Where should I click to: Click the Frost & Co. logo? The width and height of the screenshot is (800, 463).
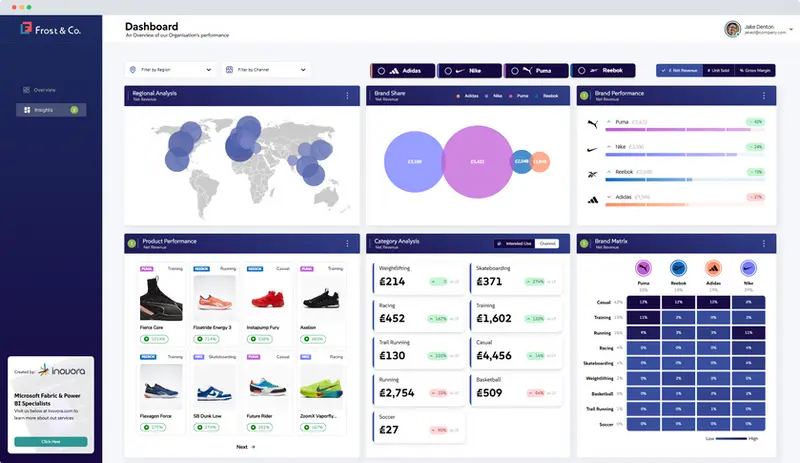tap(51, 30)
